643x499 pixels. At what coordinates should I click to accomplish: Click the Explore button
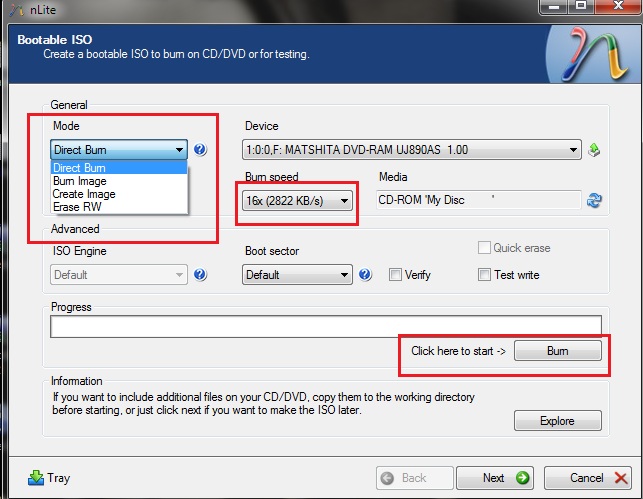(x=557, y=421)
